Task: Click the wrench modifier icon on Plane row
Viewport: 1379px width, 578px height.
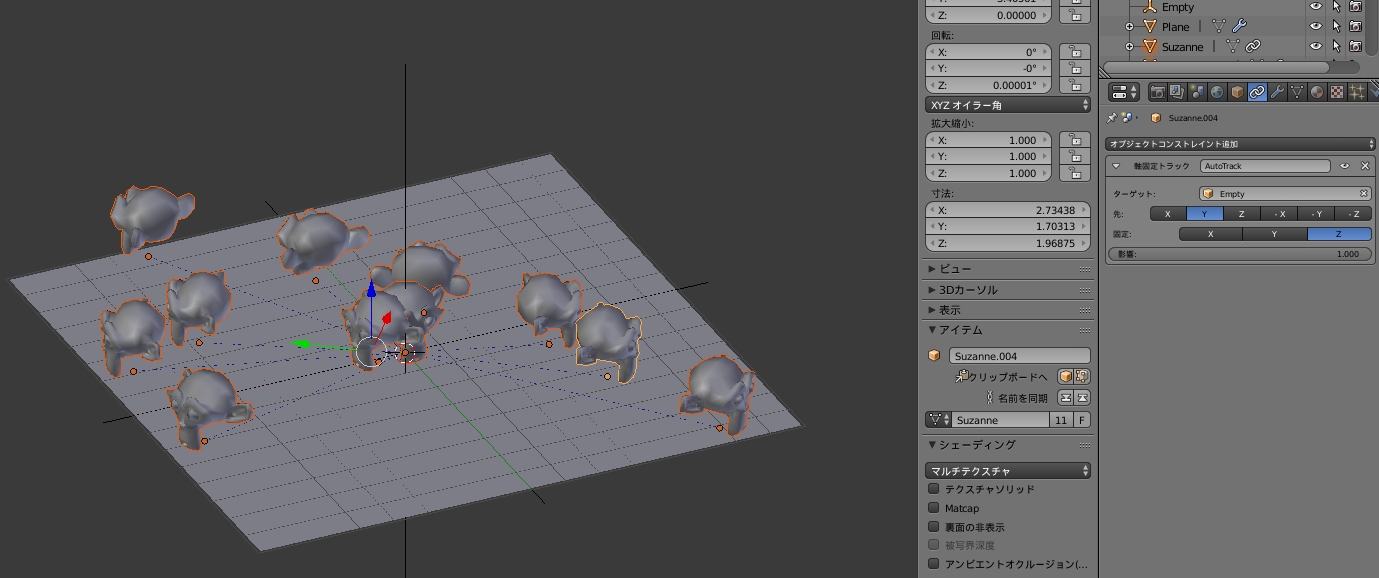Action: [1240, 26]
